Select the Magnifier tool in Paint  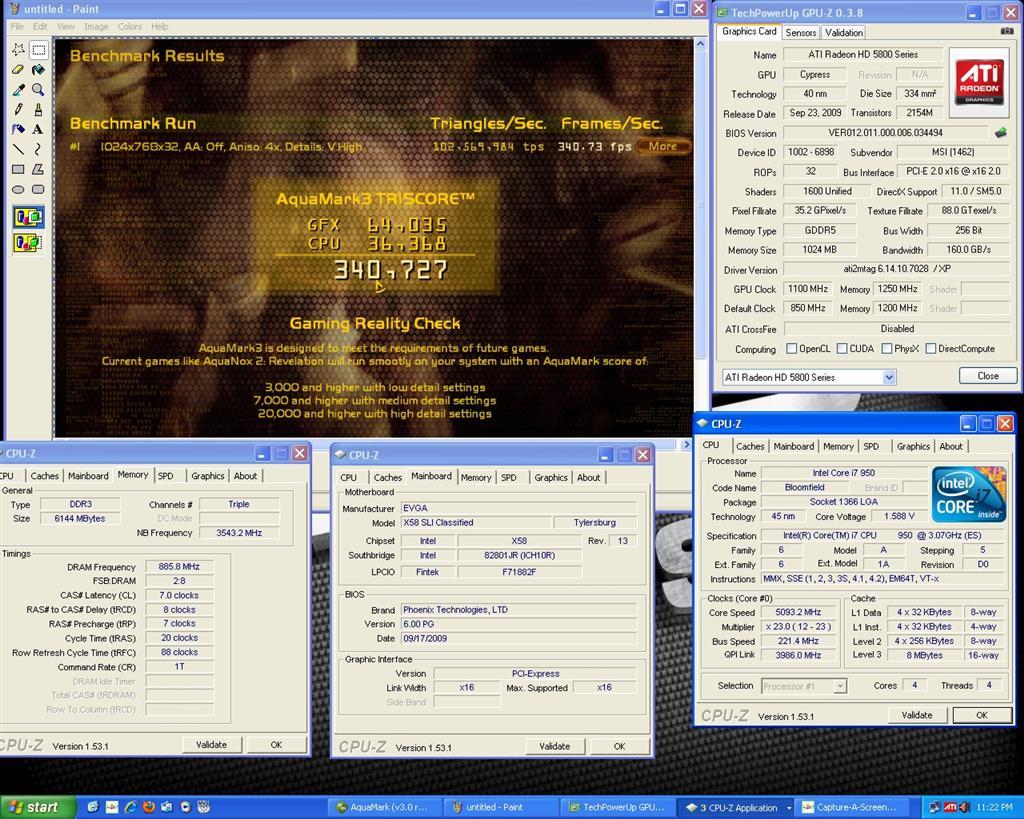pos(39,89)
